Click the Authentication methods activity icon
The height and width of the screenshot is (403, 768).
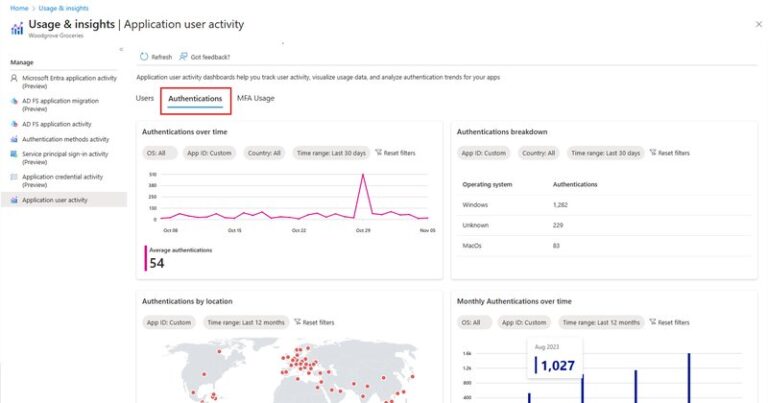(x=14, y=139)
